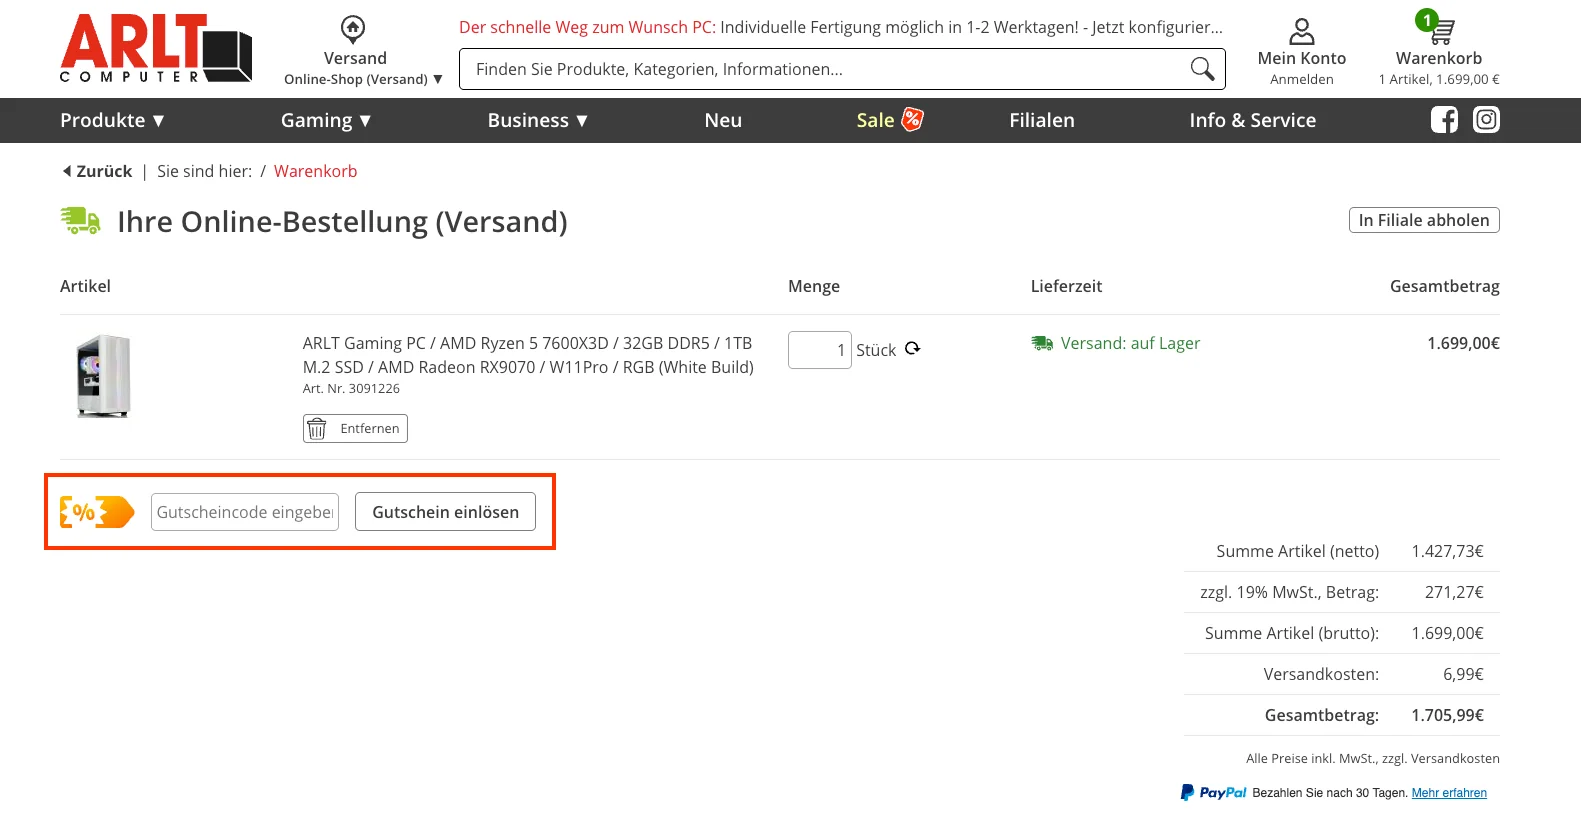Image resolution: width=1581 pixels, height=838 pixels.
Task: Expand the Business menu
Action: tap(537, 120)
